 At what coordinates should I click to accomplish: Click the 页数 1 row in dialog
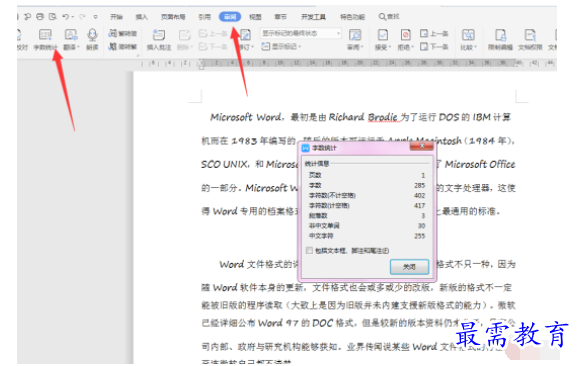coord(367,175)
